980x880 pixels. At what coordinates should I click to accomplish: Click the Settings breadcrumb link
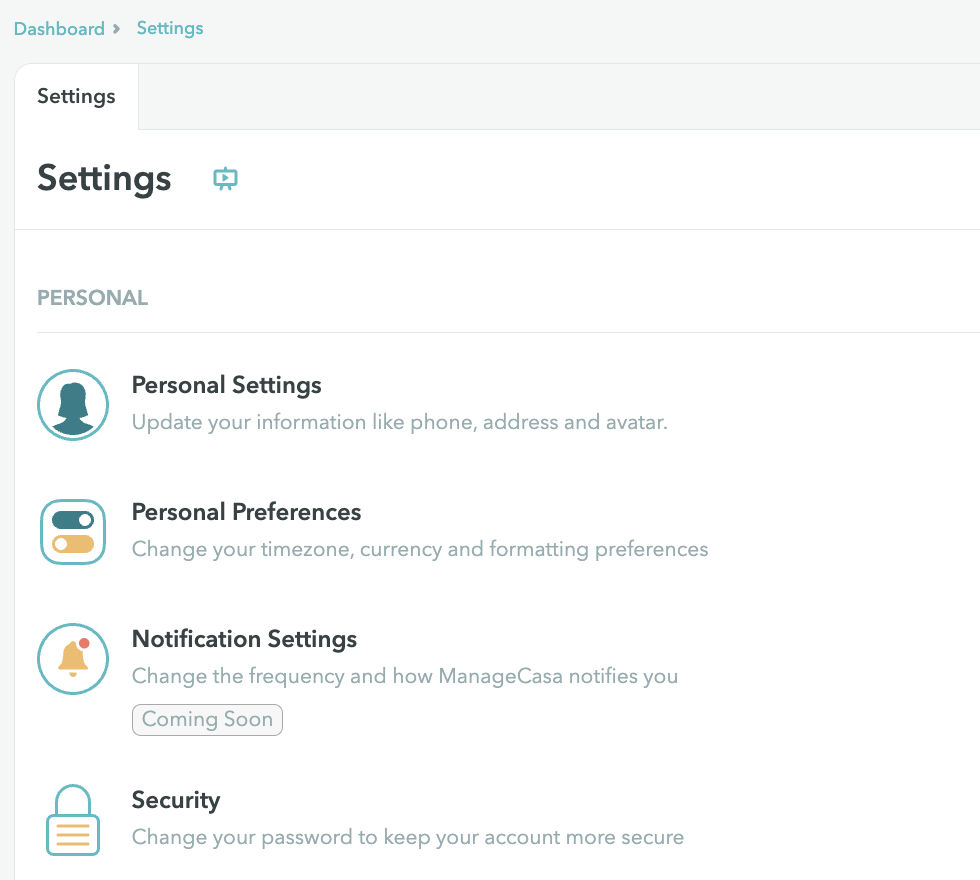click(170, 28)
